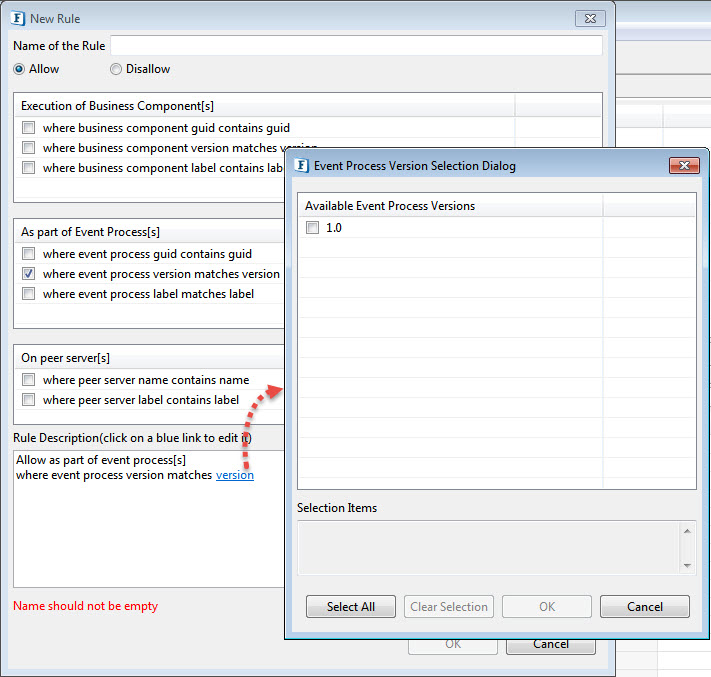
Task: Check 'where event process guid contains guid'
Action: click(x=29, y=253)
